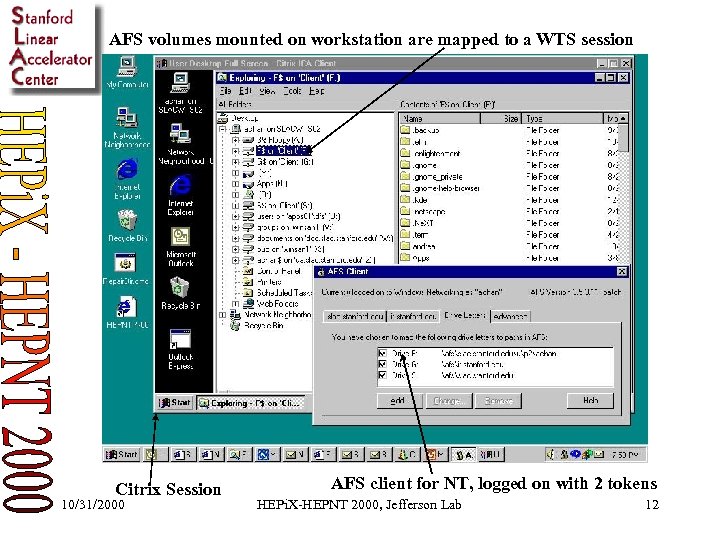Click the Recycle Bin icon in folder tree
This screenshot has width=720, height=540.
click(x=236, y=326)
